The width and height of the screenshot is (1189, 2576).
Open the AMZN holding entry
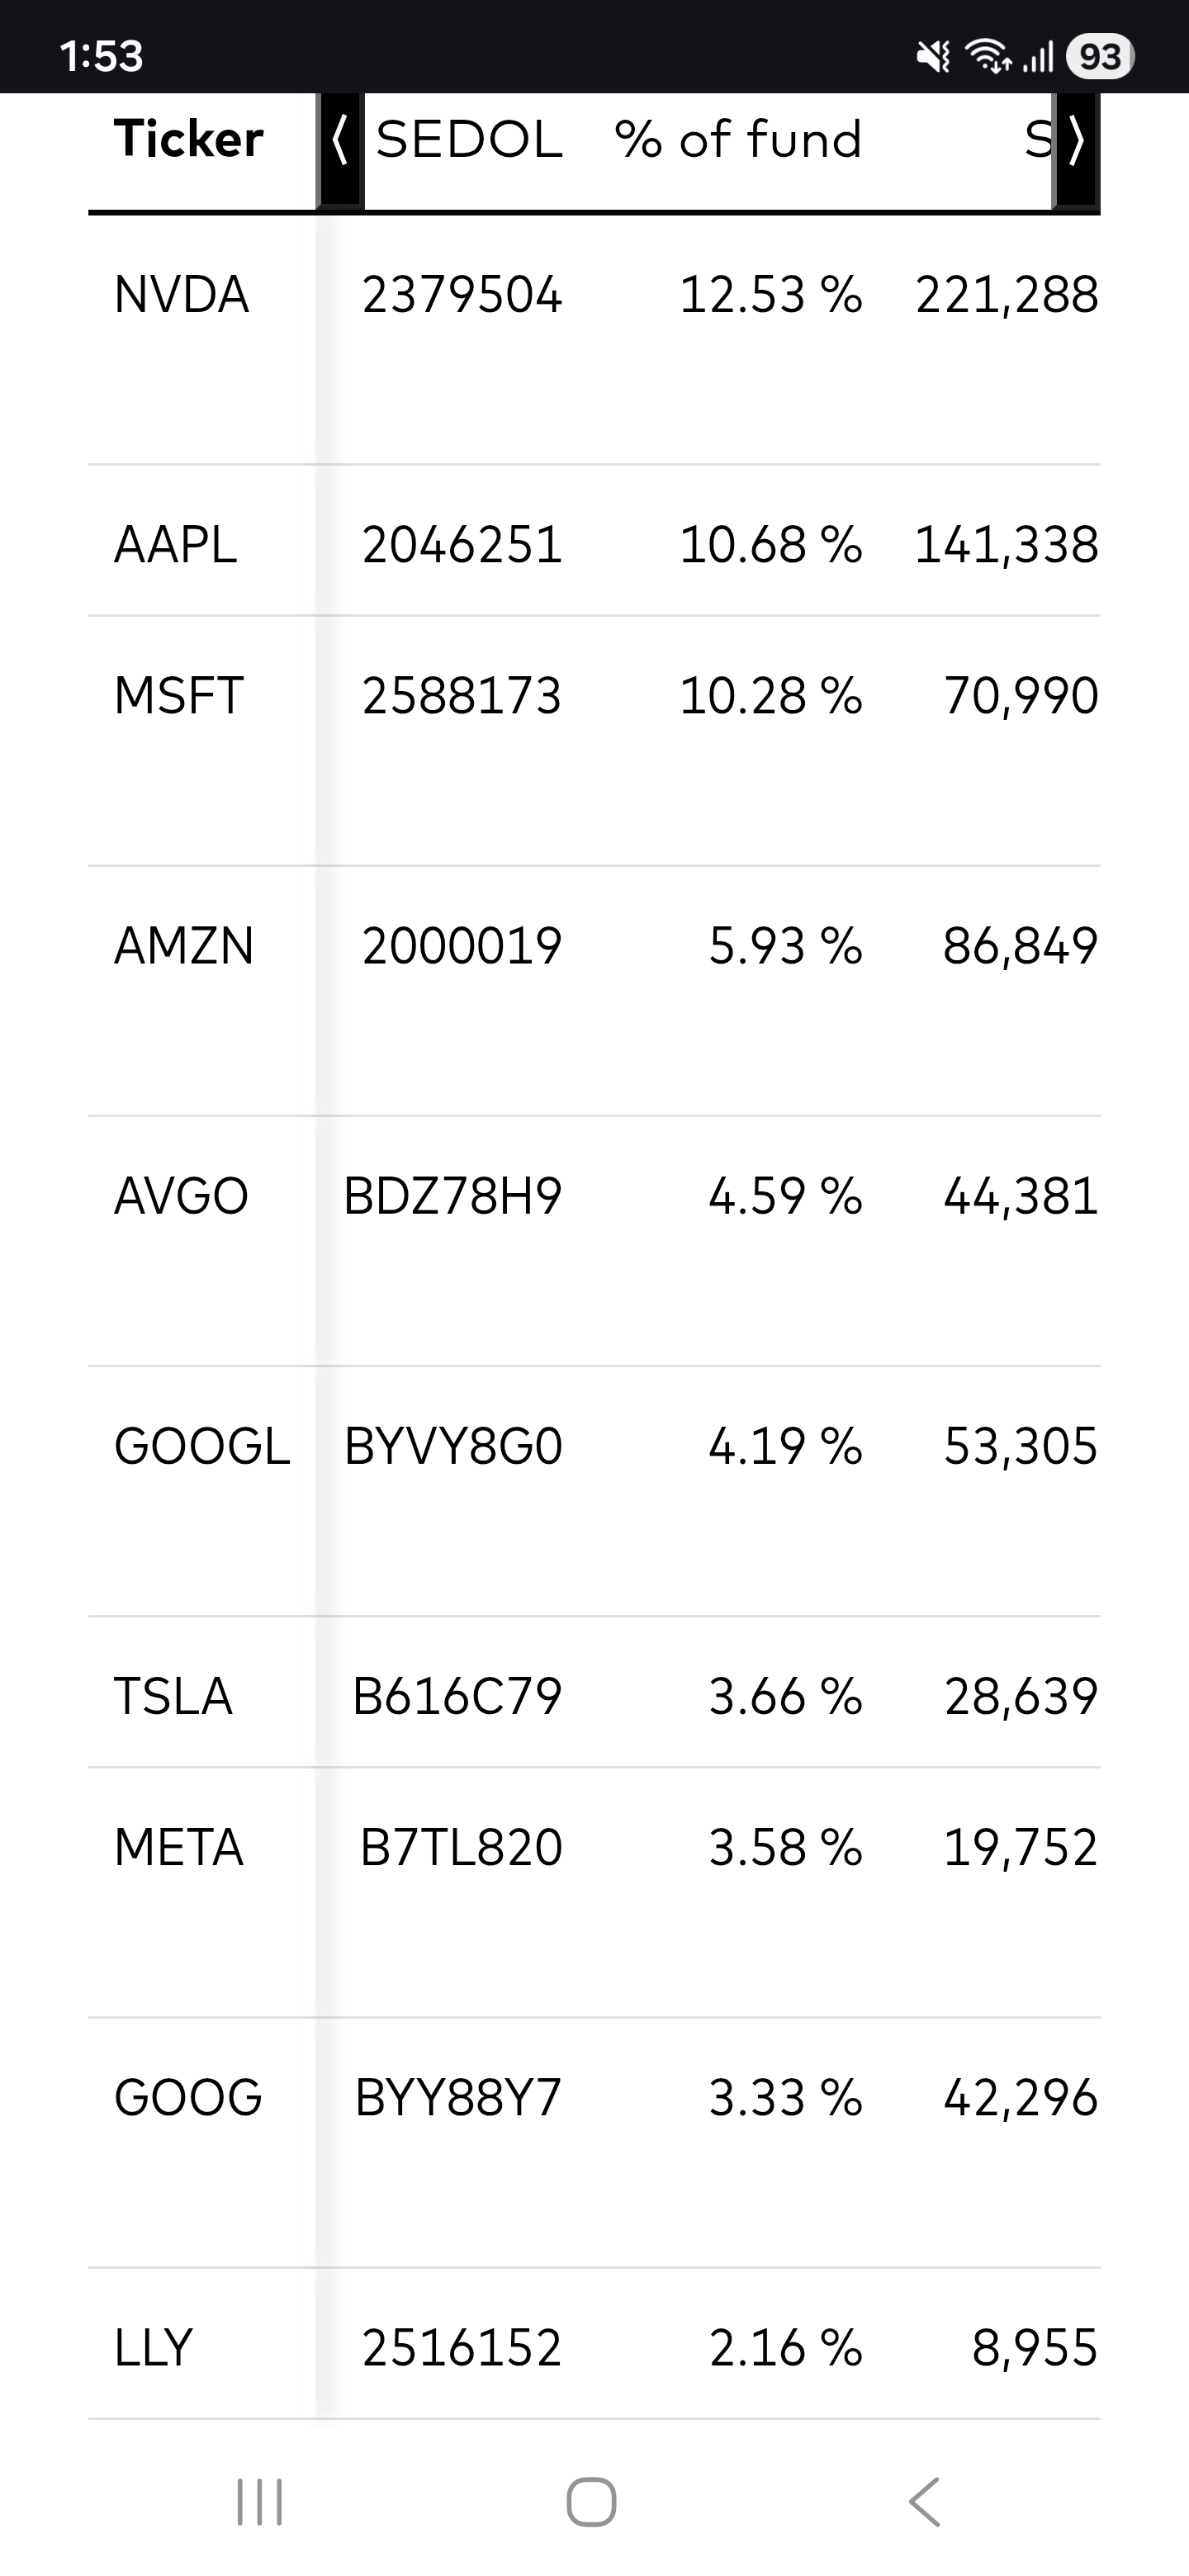(x=184, y=946)
